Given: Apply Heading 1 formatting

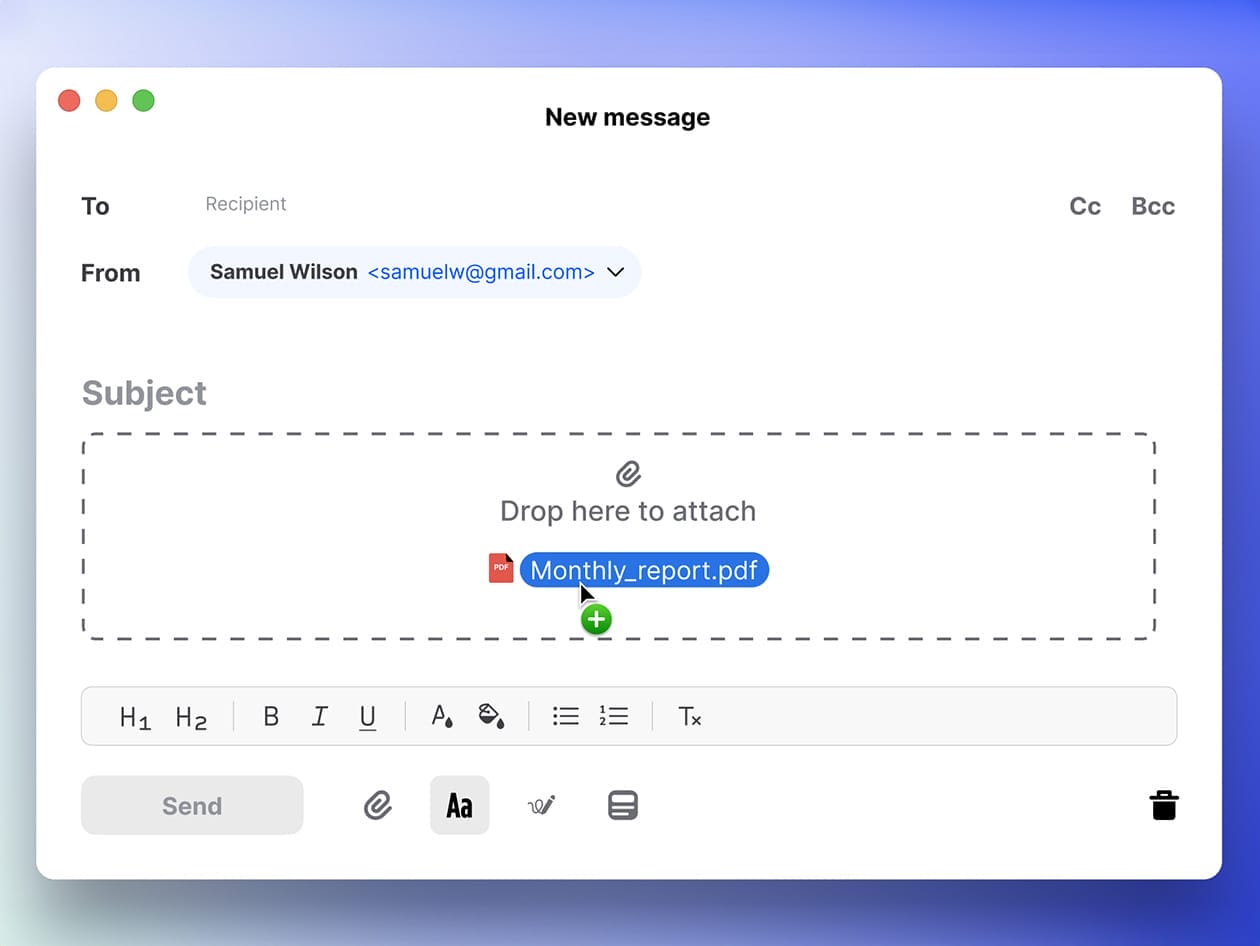Looking at the screenshot, I should click(x=135, y=717).
